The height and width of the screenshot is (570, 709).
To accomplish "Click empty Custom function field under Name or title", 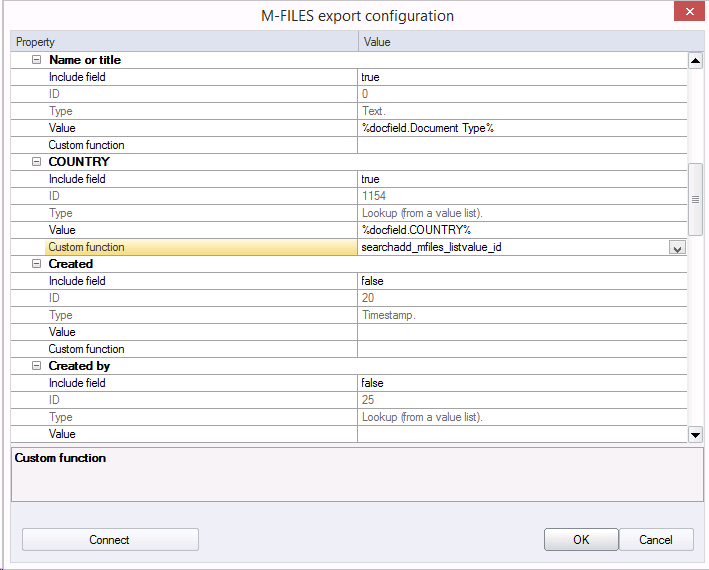I will (520, 145).
